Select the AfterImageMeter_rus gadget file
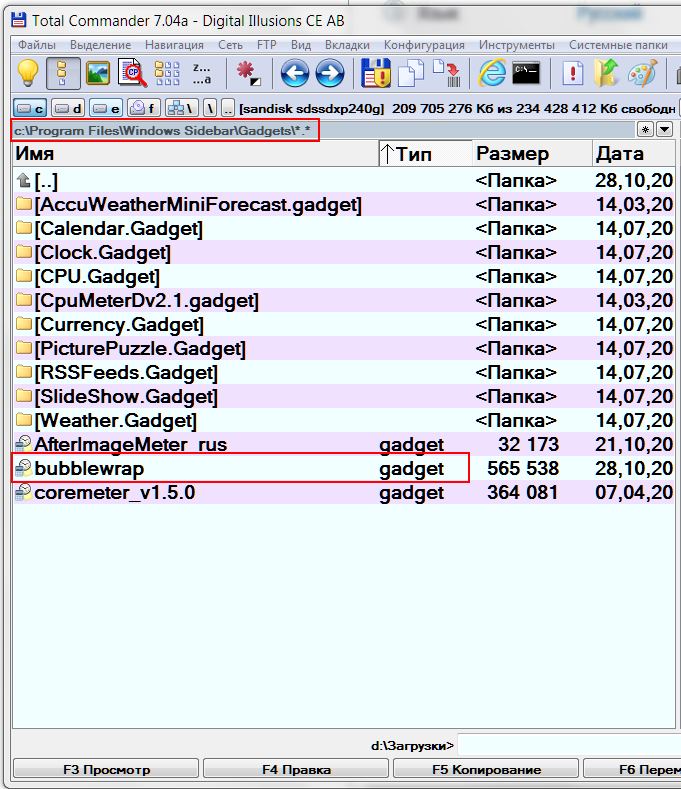This screenshot has height=789, width=681. 343,444
